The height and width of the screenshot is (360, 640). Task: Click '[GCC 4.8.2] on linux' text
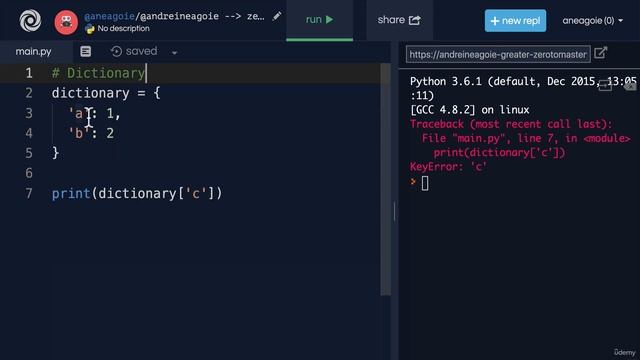pyautogui.click(x=469, y=110)
